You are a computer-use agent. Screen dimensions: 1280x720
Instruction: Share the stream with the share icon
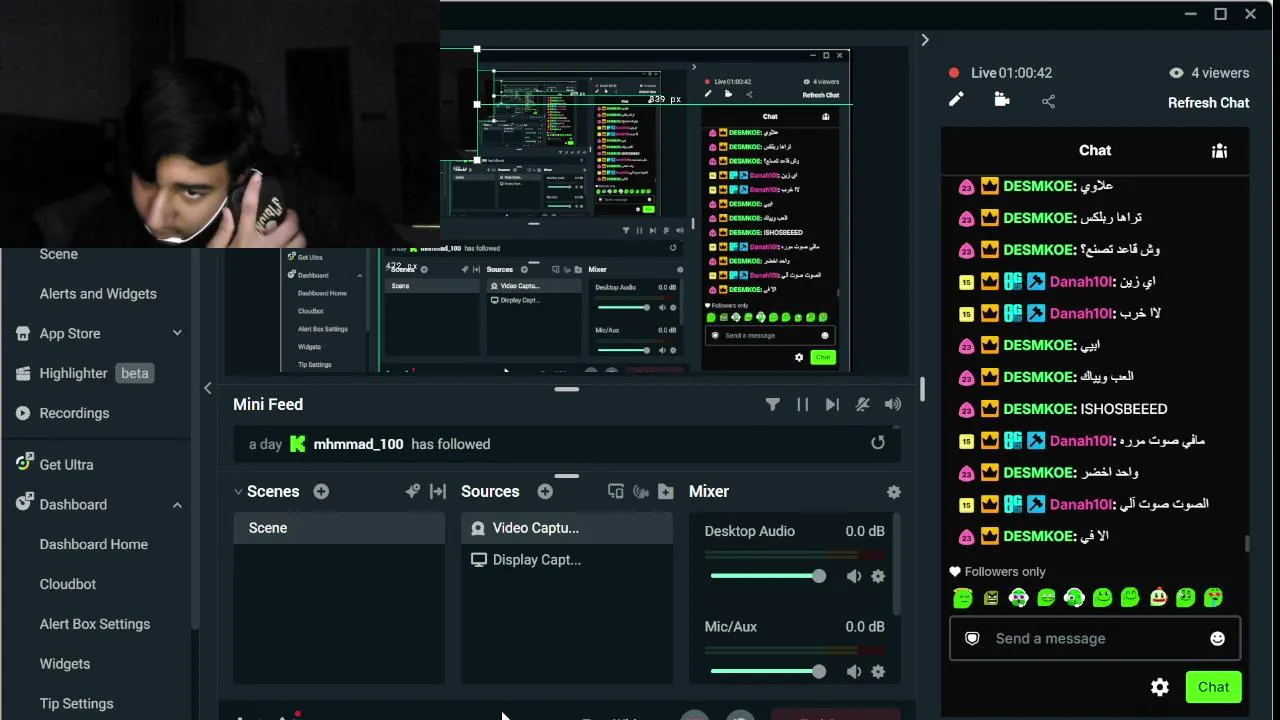pyautogui.click(x=1048, y=101)
